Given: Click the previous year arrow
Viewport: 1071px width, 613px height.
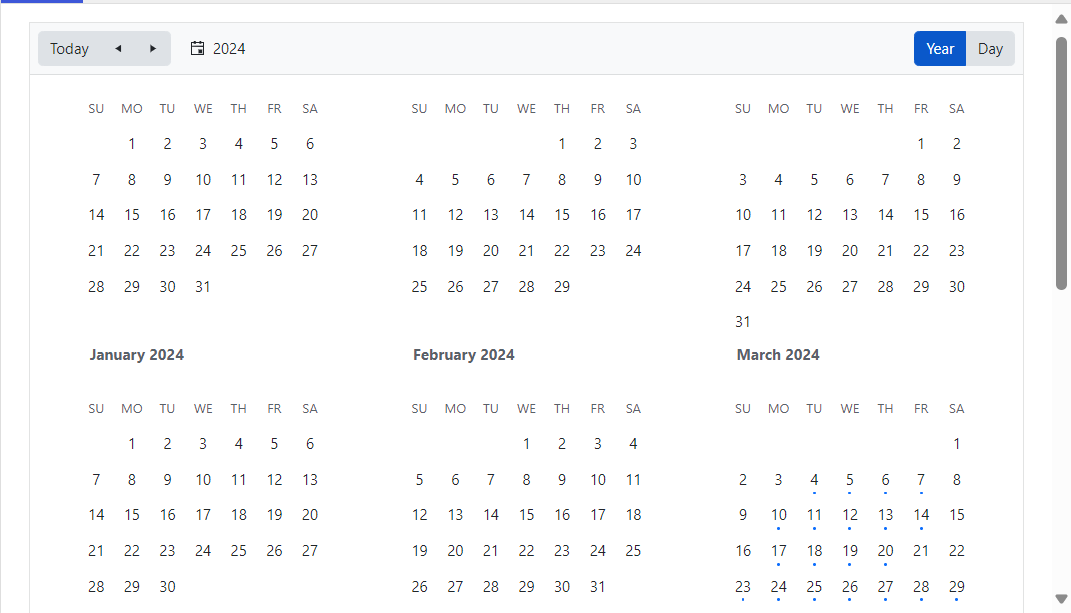Looking at the screenshot, I should pyautogui.click(x=118, y=49).
